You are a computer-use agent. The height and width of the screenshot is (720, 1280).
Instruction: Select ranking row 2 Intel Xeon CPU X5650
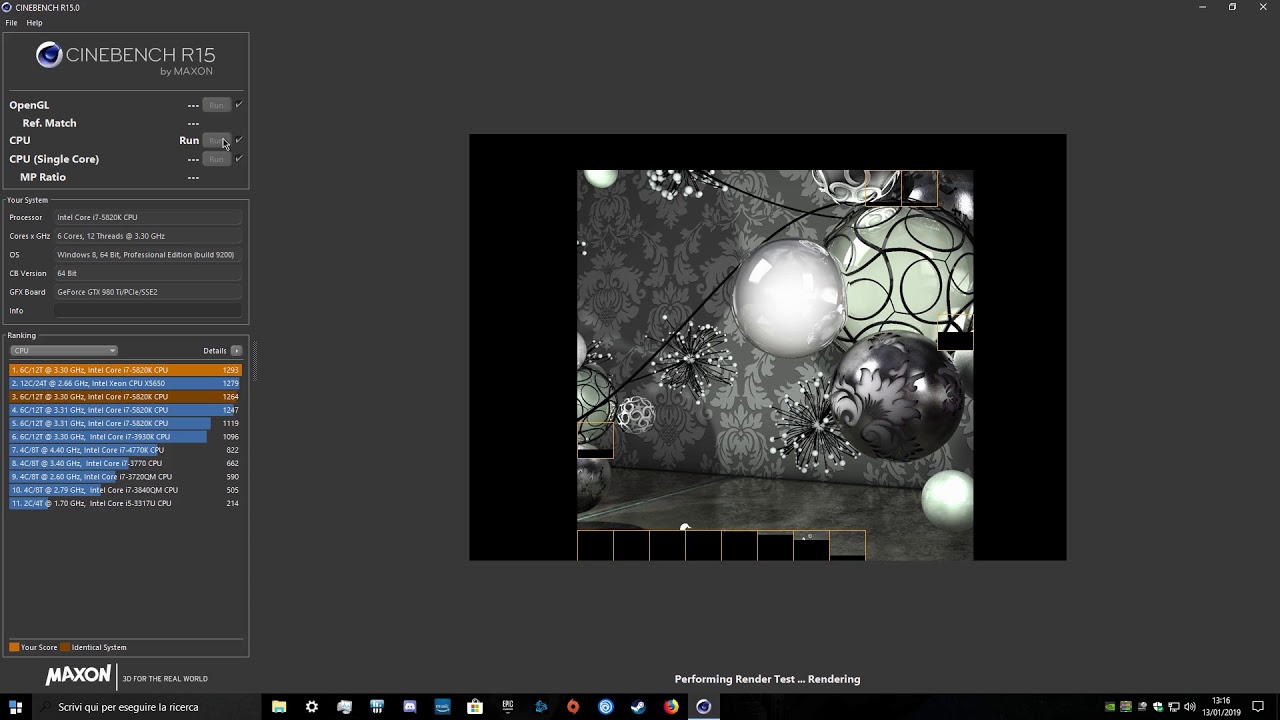pos(125,383)
